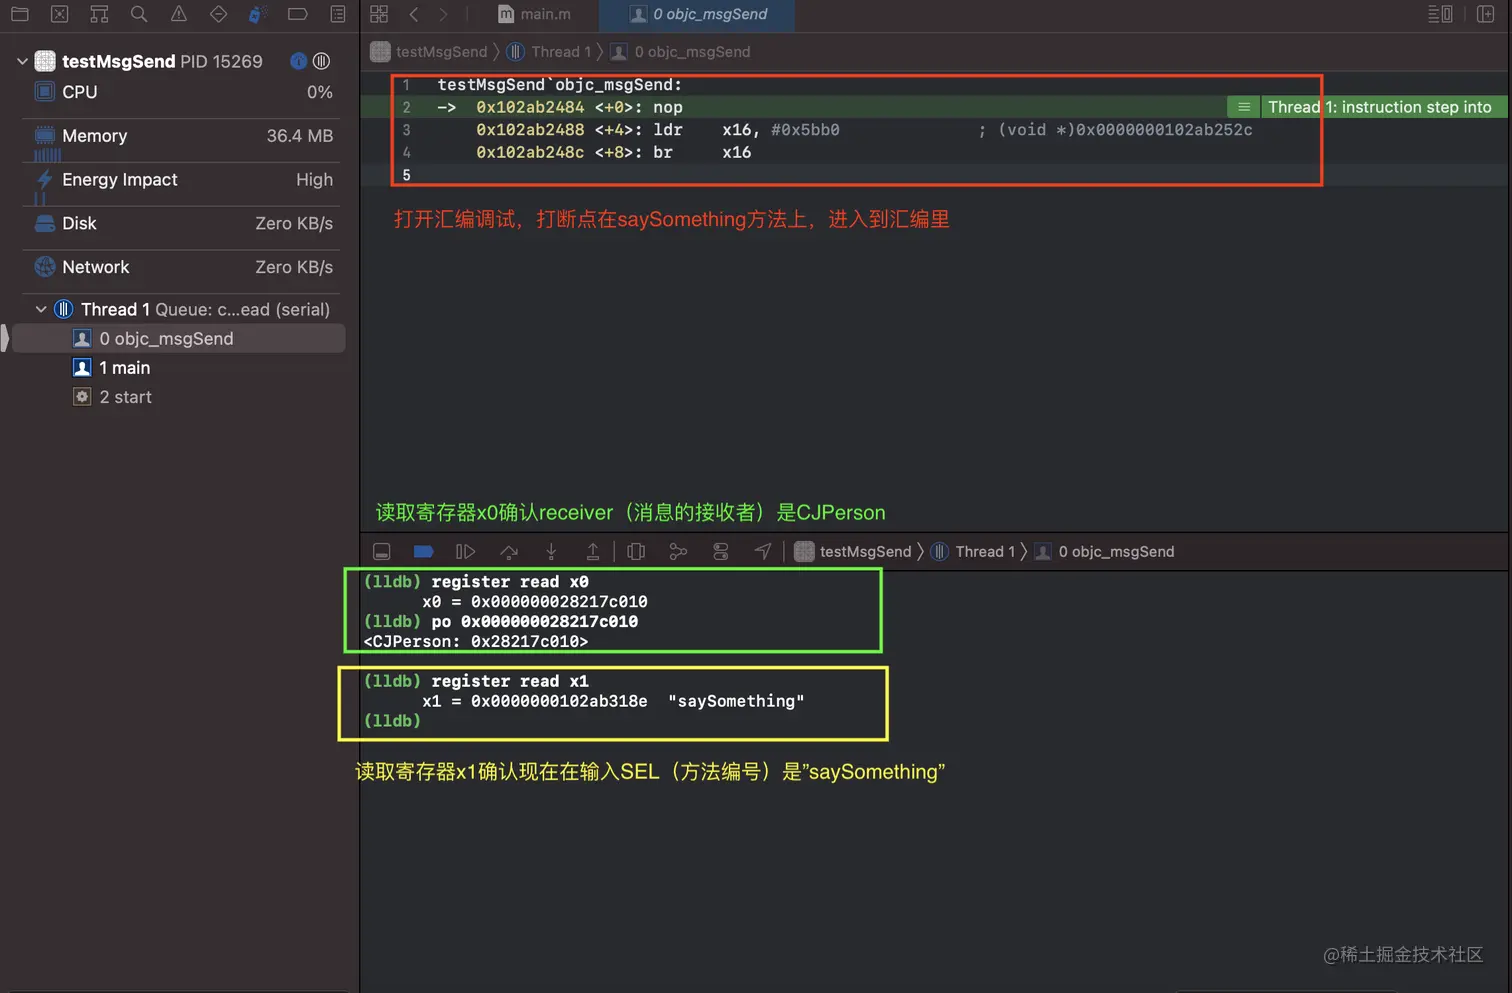Collapse Thread 1 disclosure triangle

pos(41,309)
